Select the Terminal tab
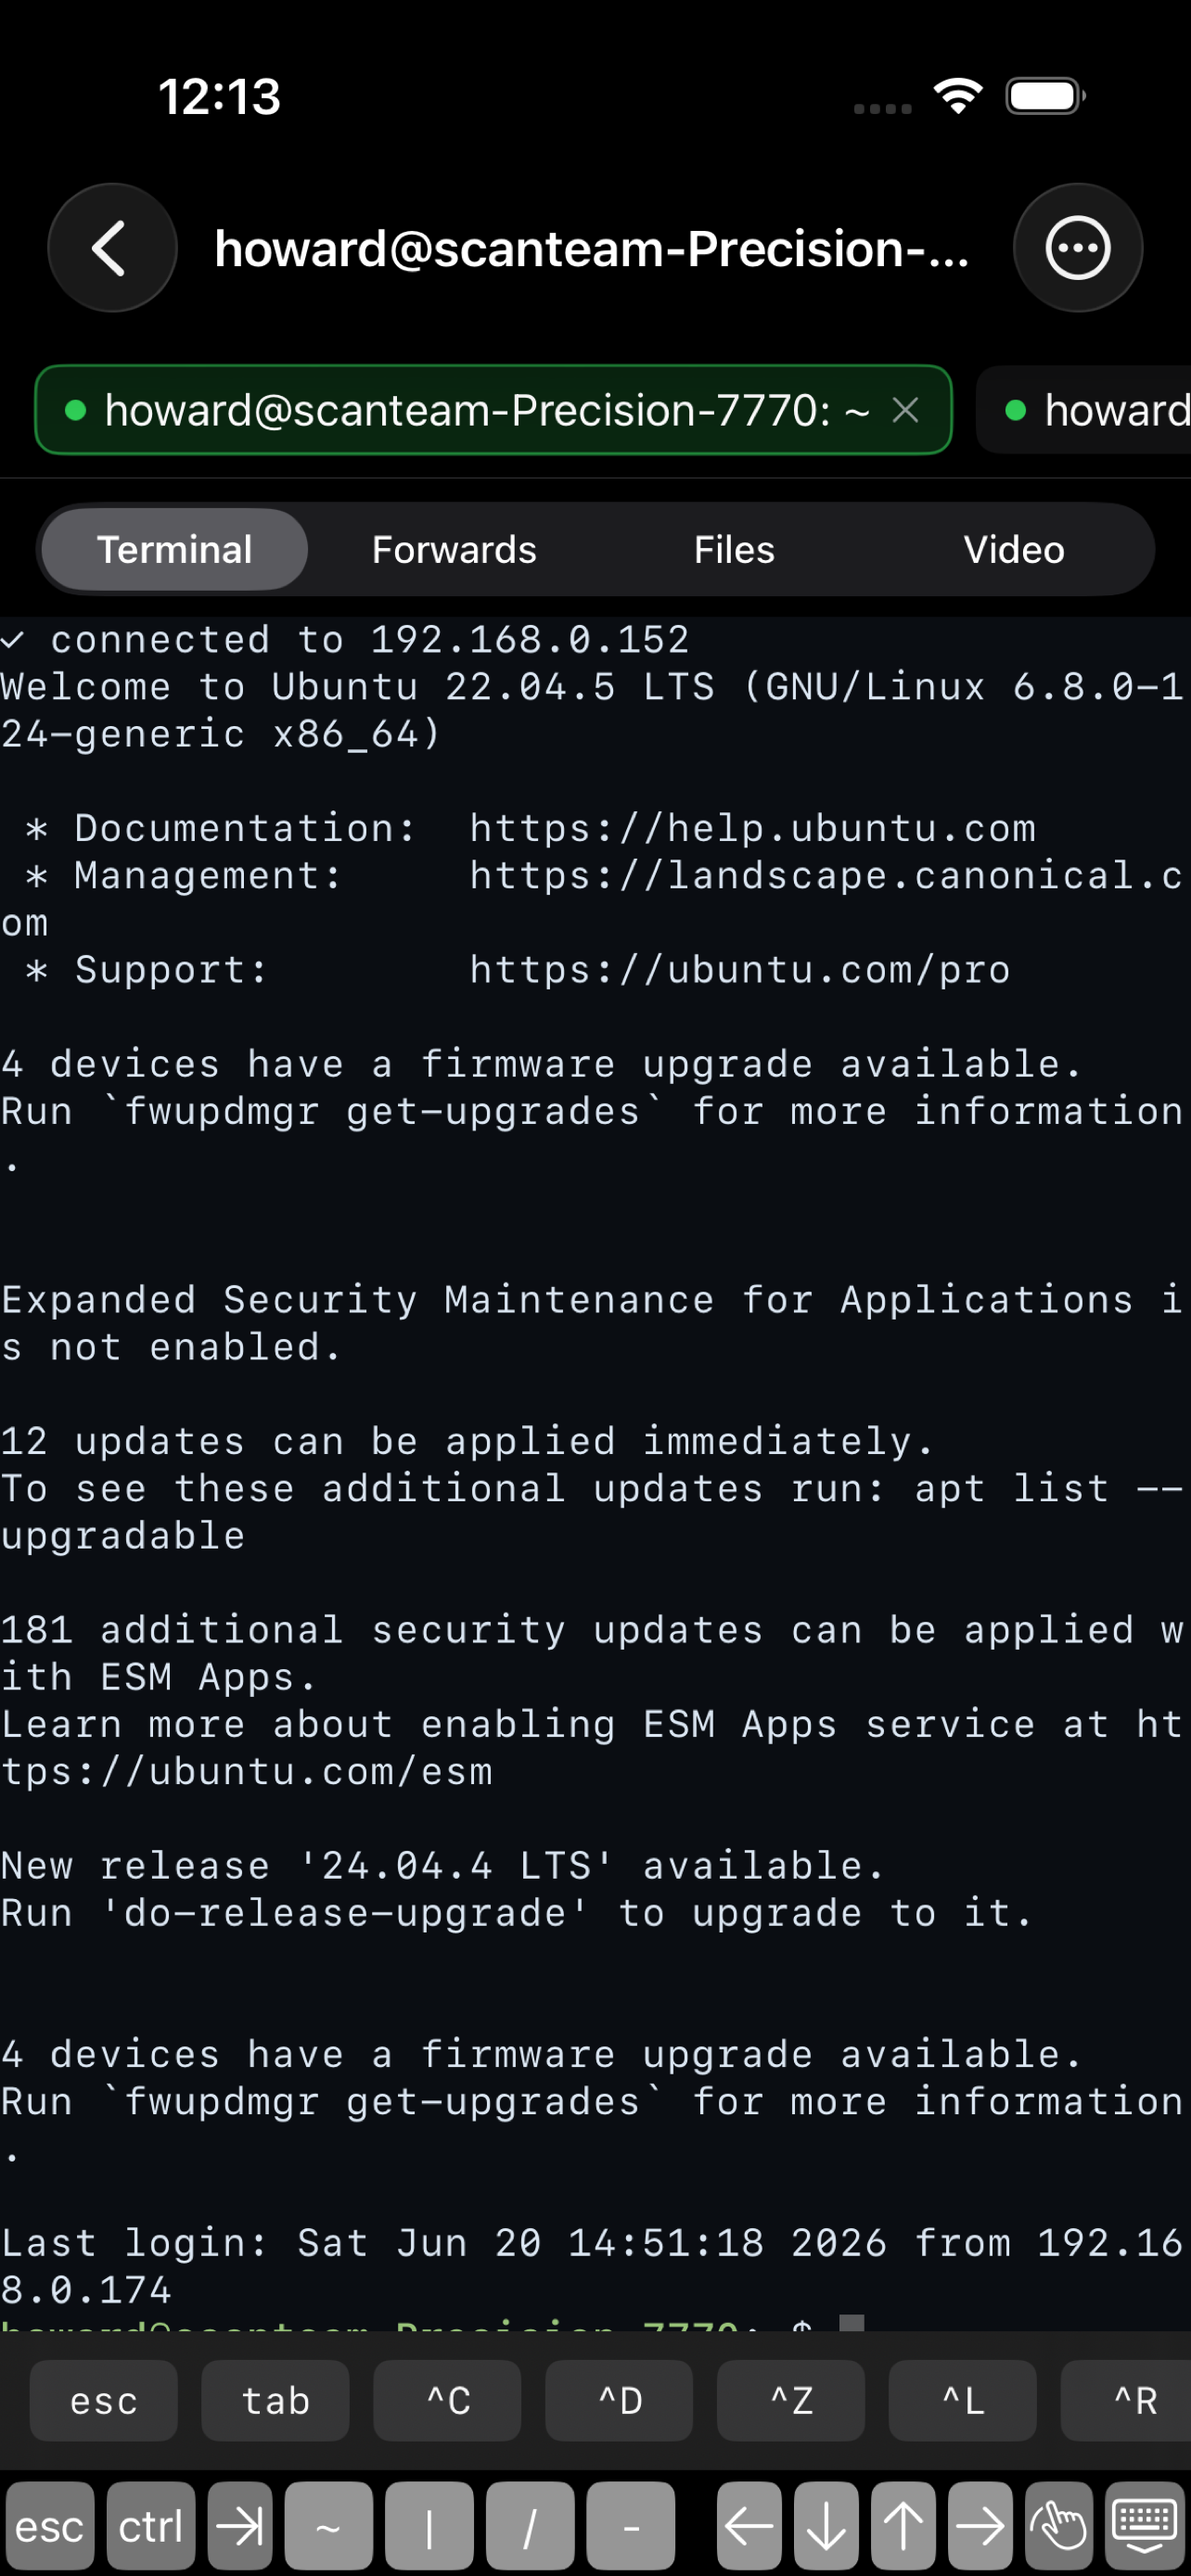The width and height of the screenshot is (1191, 2576). (174, 549)
